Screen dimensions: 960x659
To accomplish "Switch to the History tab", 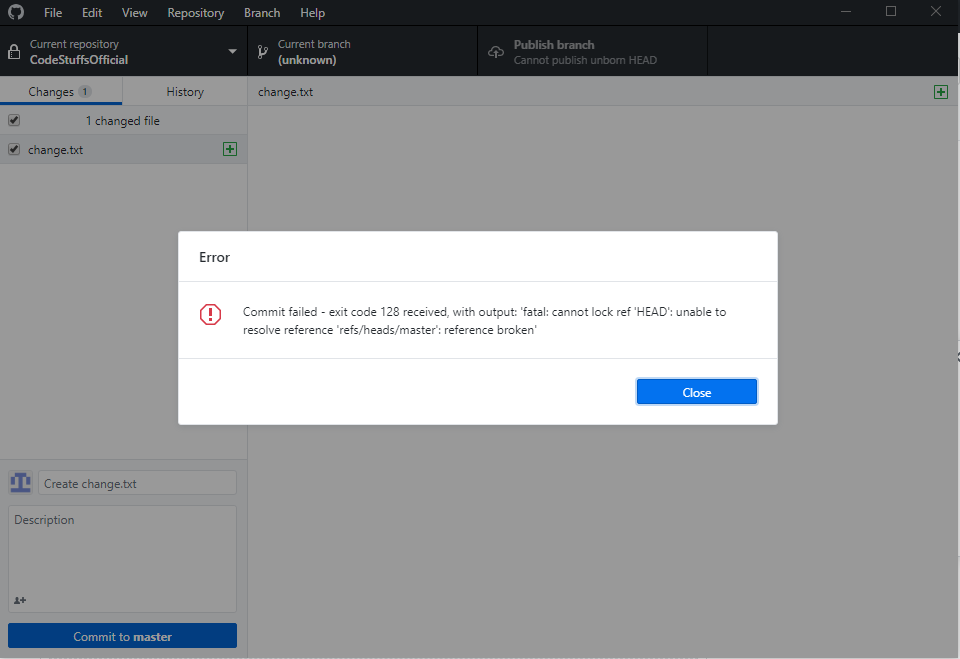I will pos(184,90).
